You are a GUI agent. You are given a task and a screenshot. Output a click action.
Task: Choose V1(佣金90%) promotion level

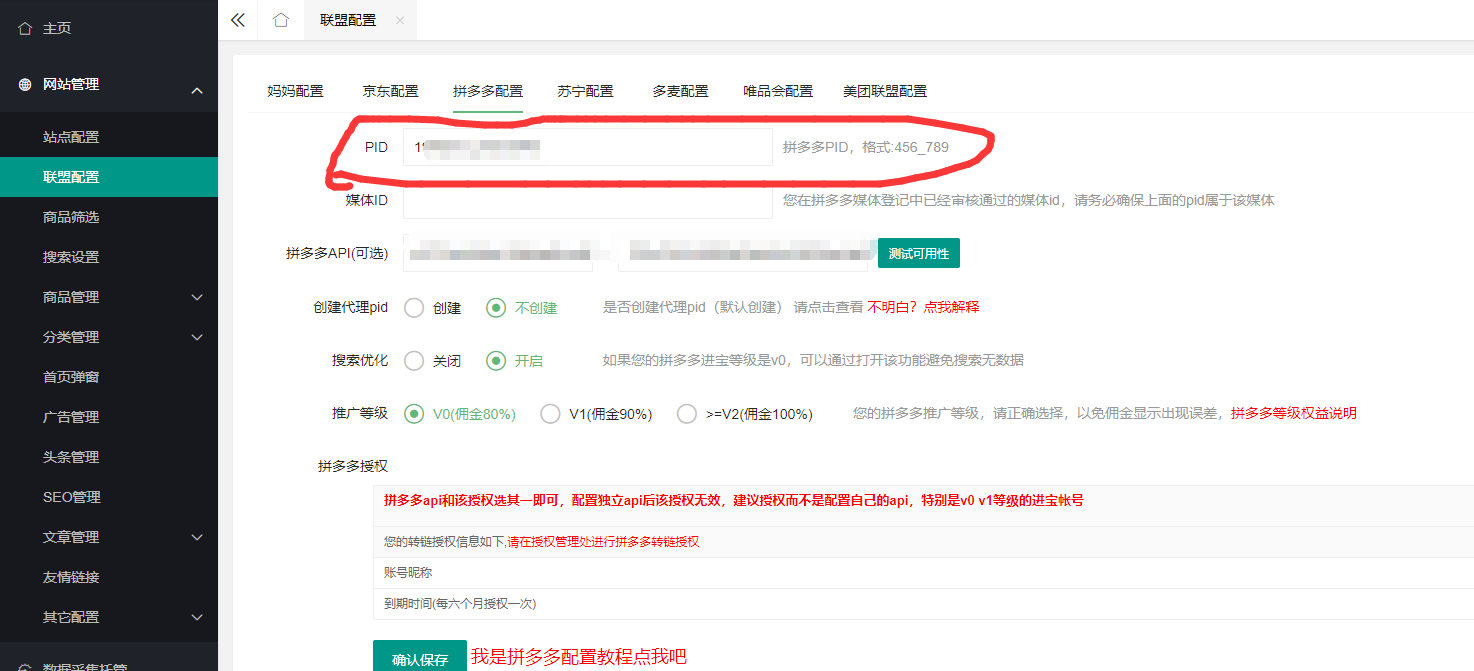(550, 414)
